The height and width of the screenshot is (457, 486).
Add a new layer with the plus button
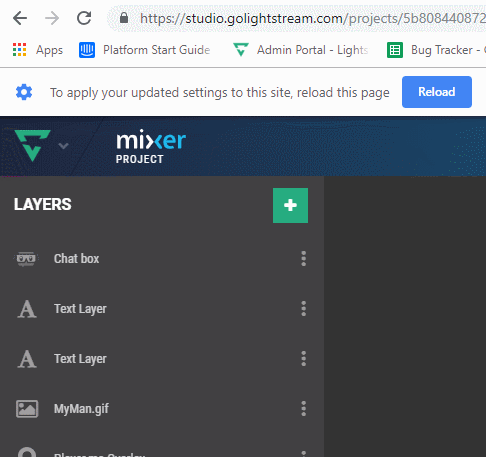pyautogui.click(x=290, y=205)
